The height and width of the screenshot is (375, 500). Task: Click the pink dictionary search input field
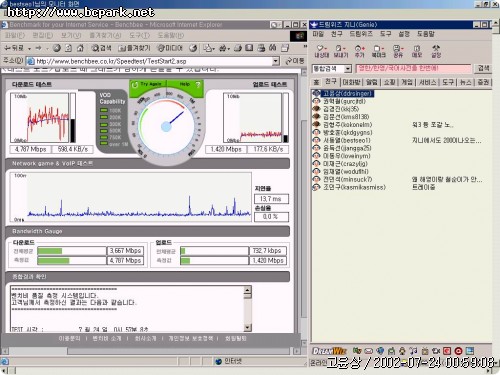click(414, 68)
